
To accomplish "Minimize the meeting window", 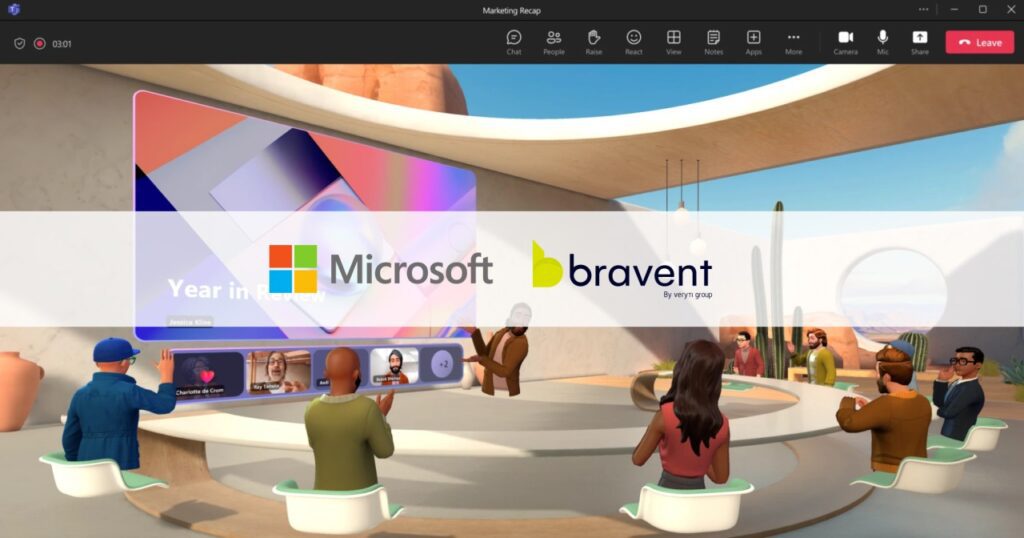I will click(x=954, y=10).
